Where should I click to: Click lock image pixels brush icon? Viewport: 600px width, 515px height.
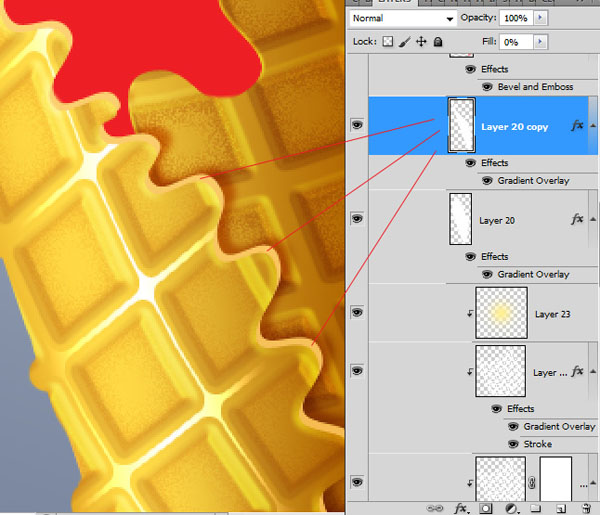pos(405,42)
